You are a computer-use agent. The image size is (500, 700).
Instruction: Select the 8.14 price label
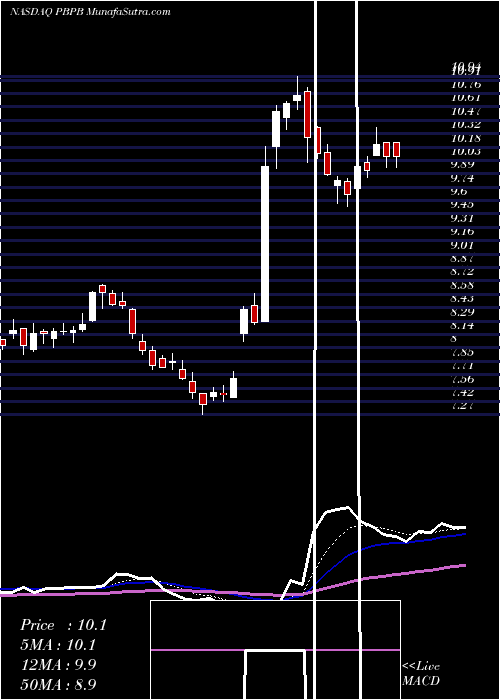[462, 325]
